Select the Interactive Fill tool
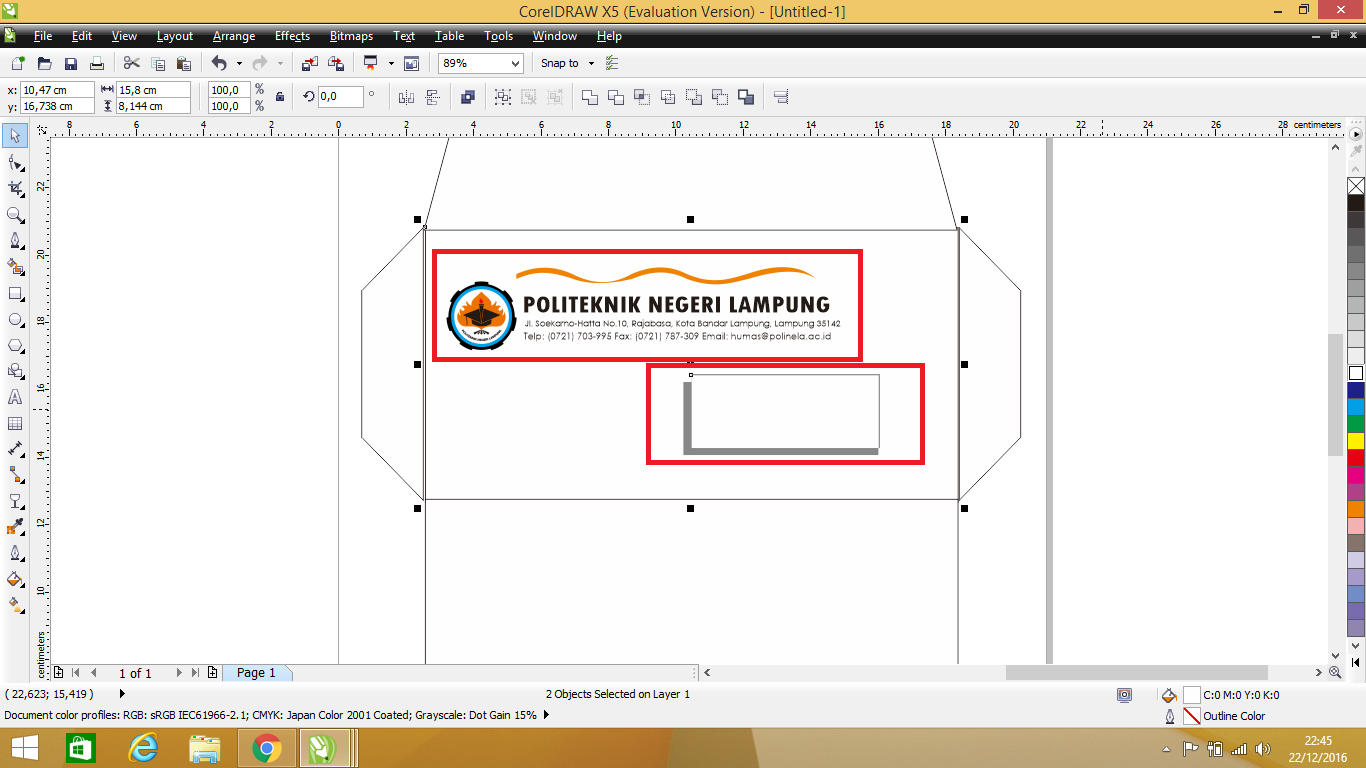Screen dimensions: 1366x768 pos(15,605)
